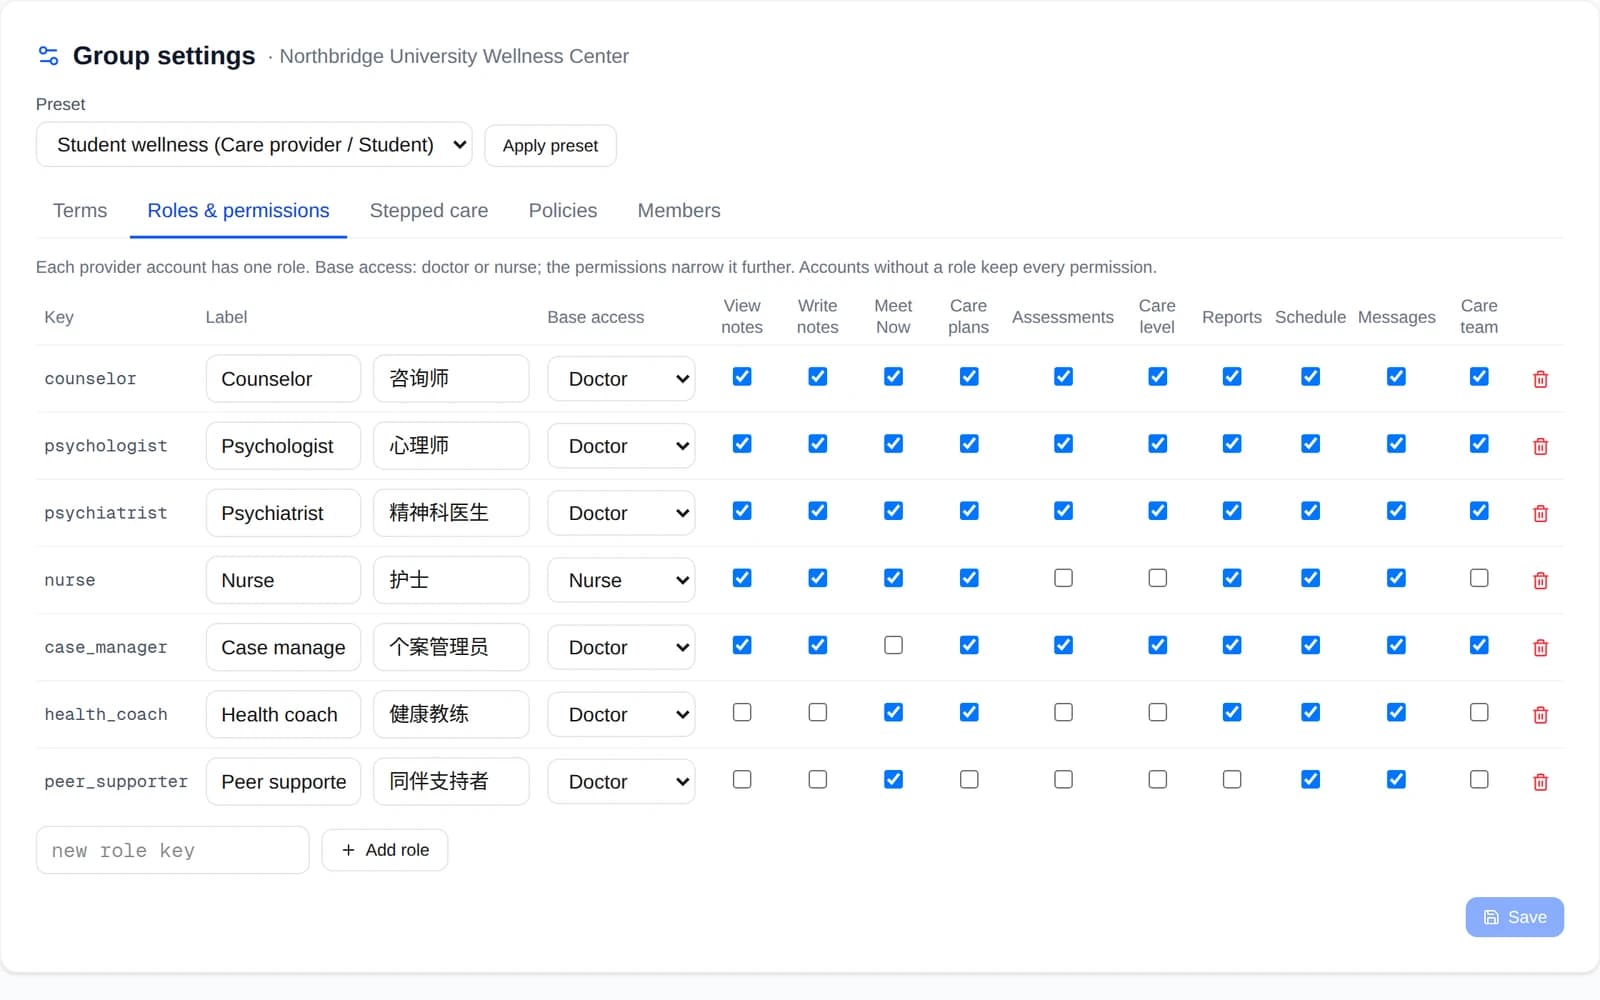Edit the Case manager label field

tap(283, 647)
